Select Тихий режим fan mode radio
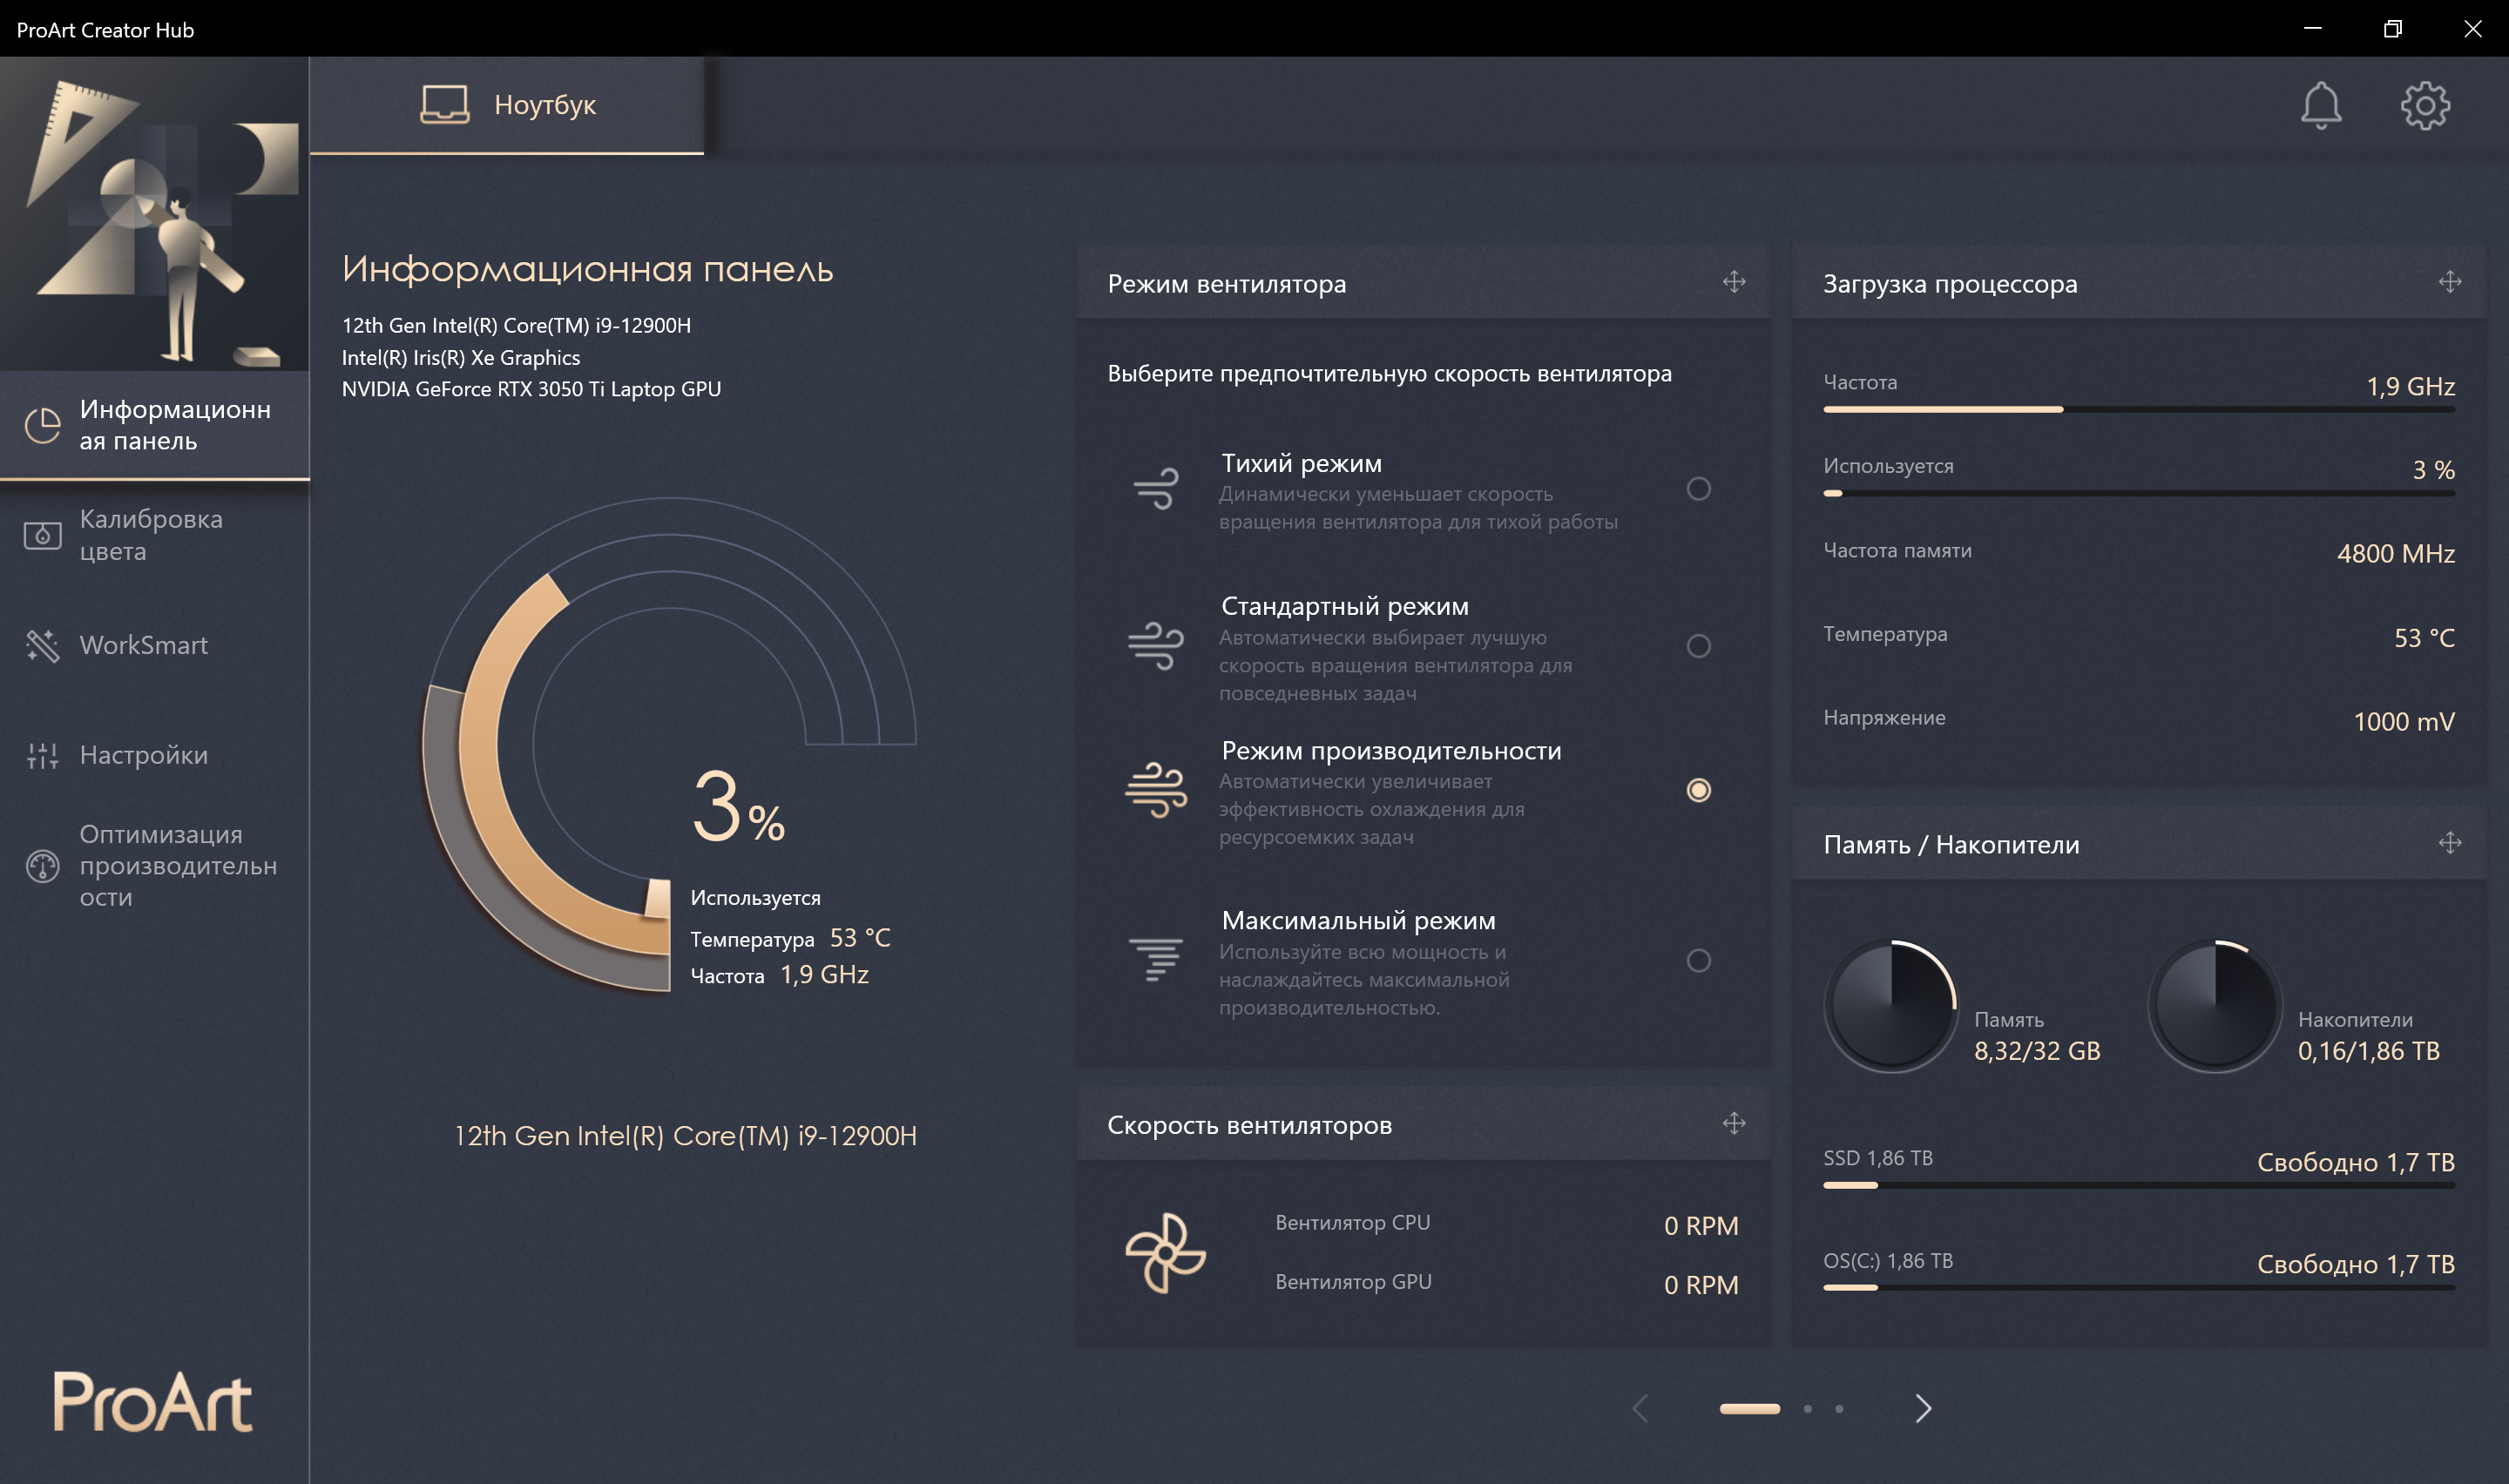Screen dimensions: 2509x1484 [1698, 489]
